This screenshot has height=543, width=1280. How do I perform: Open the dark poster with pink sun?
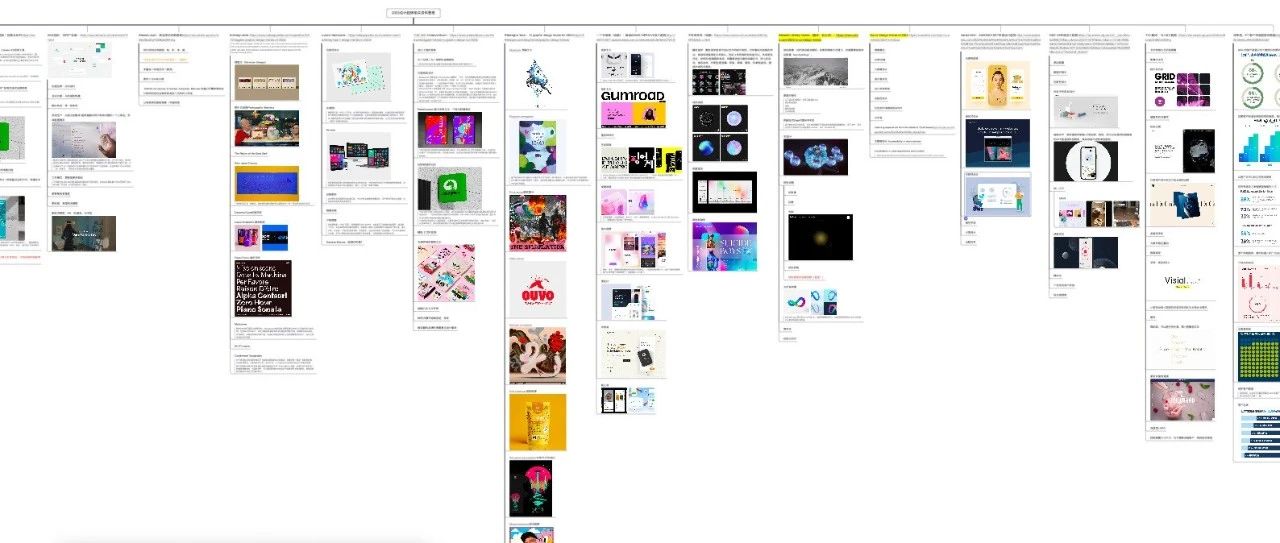point(530,487)
